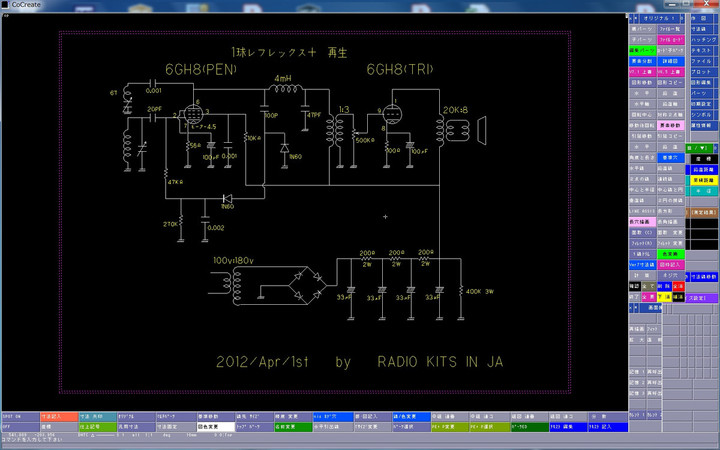Select the 図形移動 move tool
720x450 pixels.
pos(641,82)
